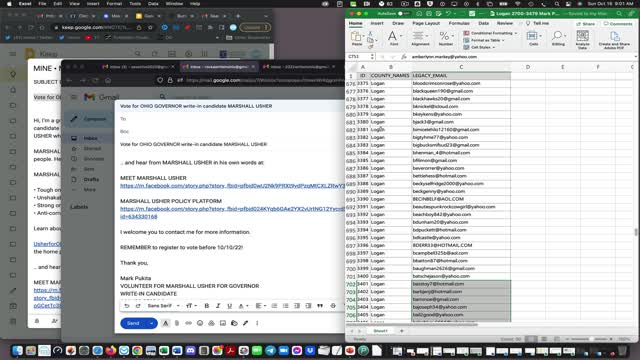
Task: Switch to the Page Layout tab in Excel
Action: pyautogui.click(x=426, y=23)
